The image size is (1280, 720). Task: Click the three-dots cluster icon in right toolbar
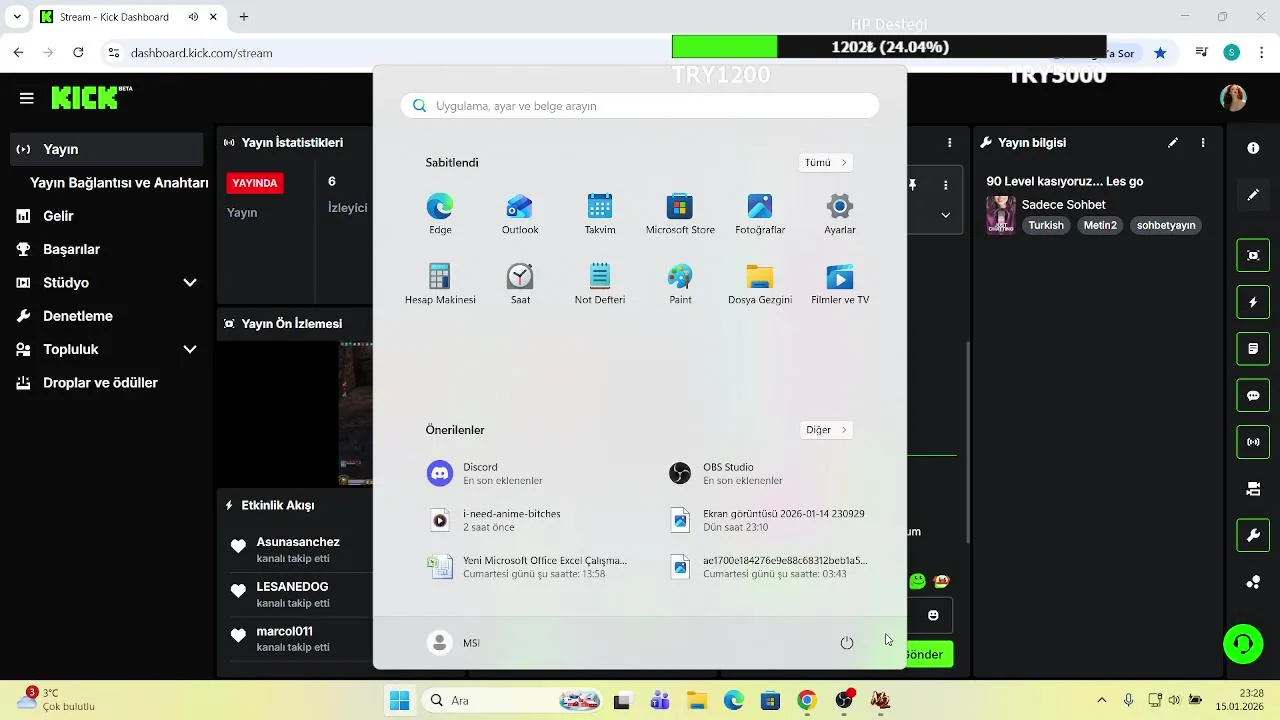1253,583
